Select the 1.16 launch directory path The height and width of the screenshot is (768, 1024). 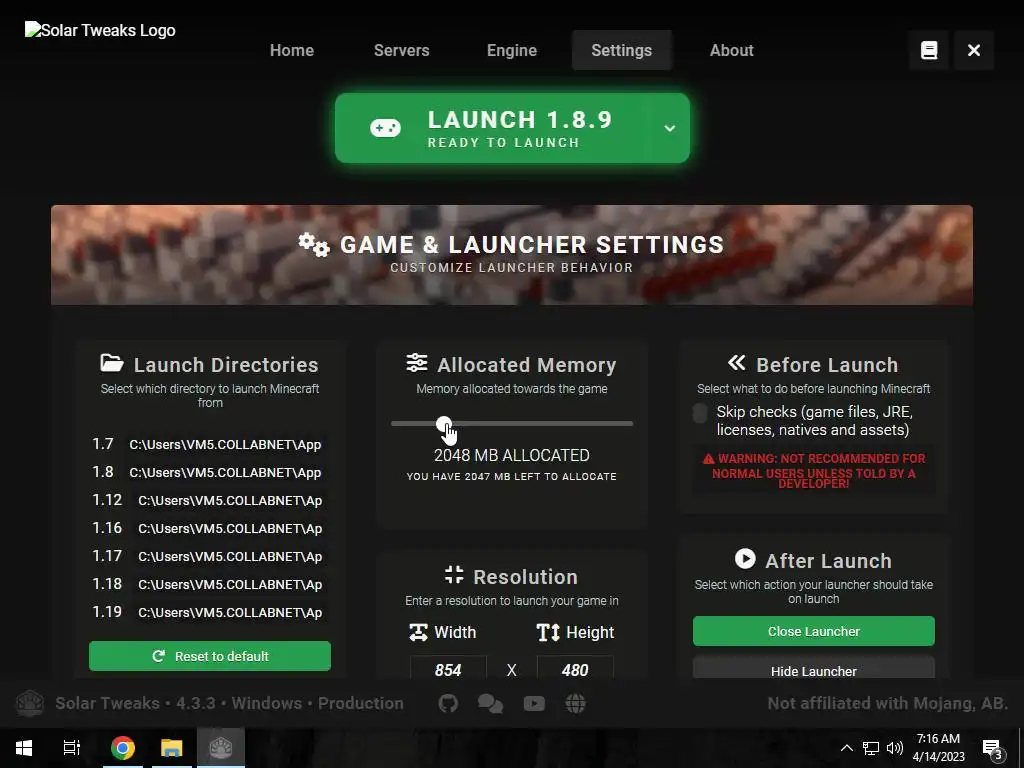point(230,529)
